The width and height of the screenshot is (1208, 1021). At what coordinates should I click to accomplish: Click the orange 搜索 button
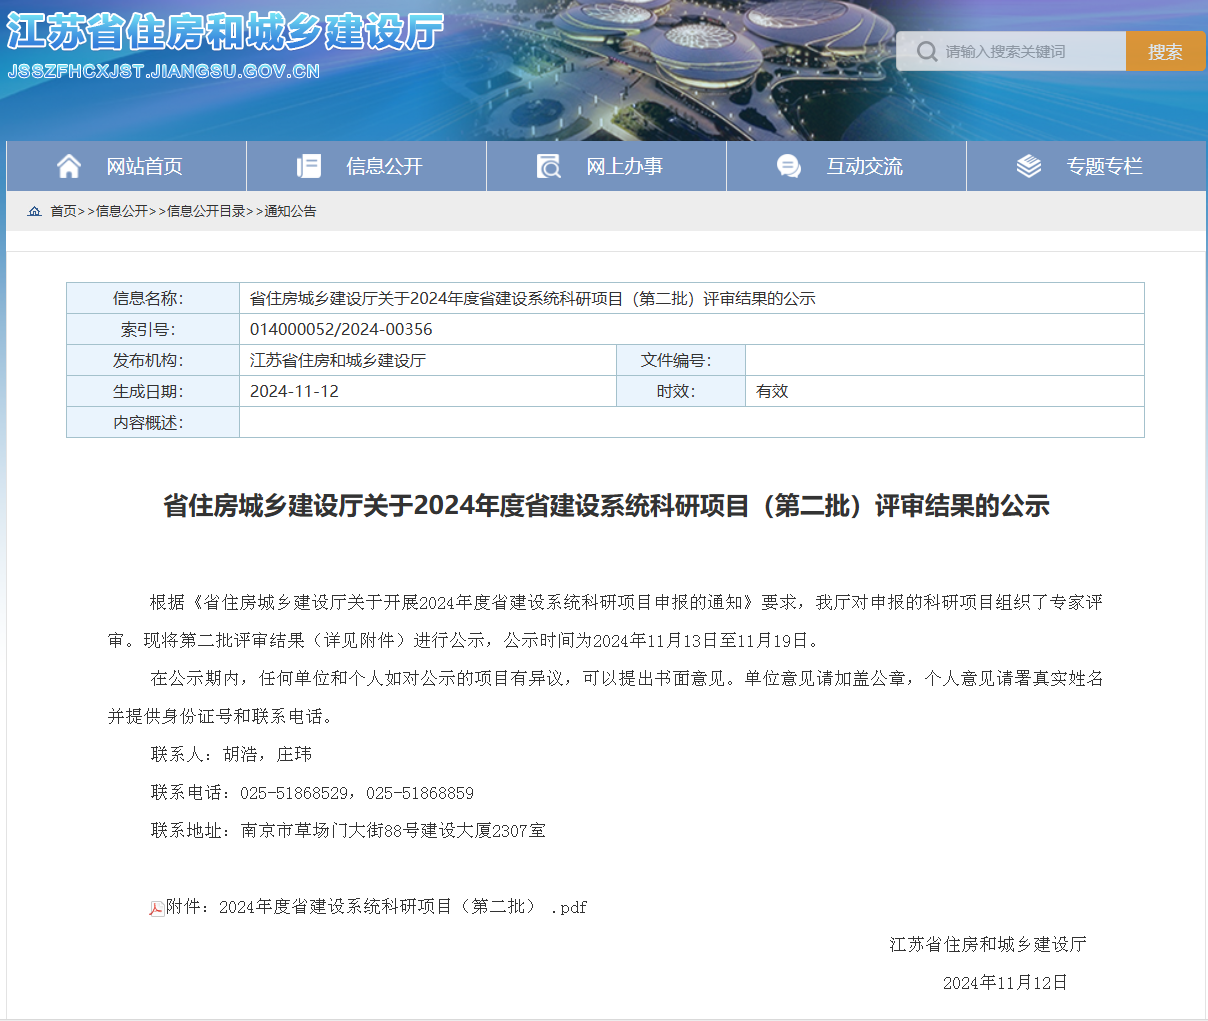point(1165,51)
